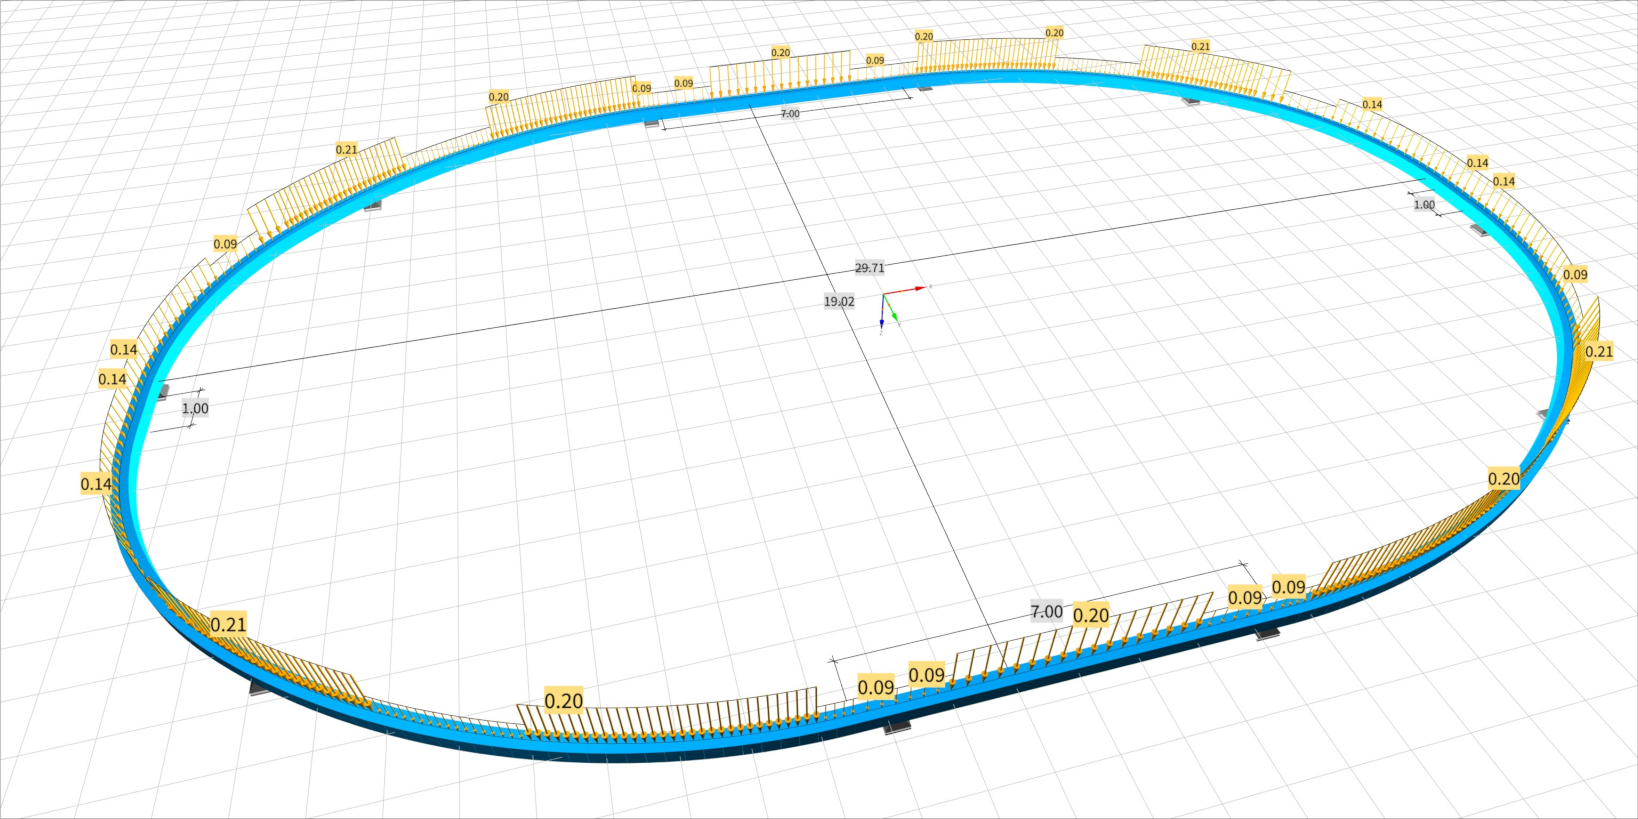
Task: Select the 19.02 dimension label
Action: [839, 301]
